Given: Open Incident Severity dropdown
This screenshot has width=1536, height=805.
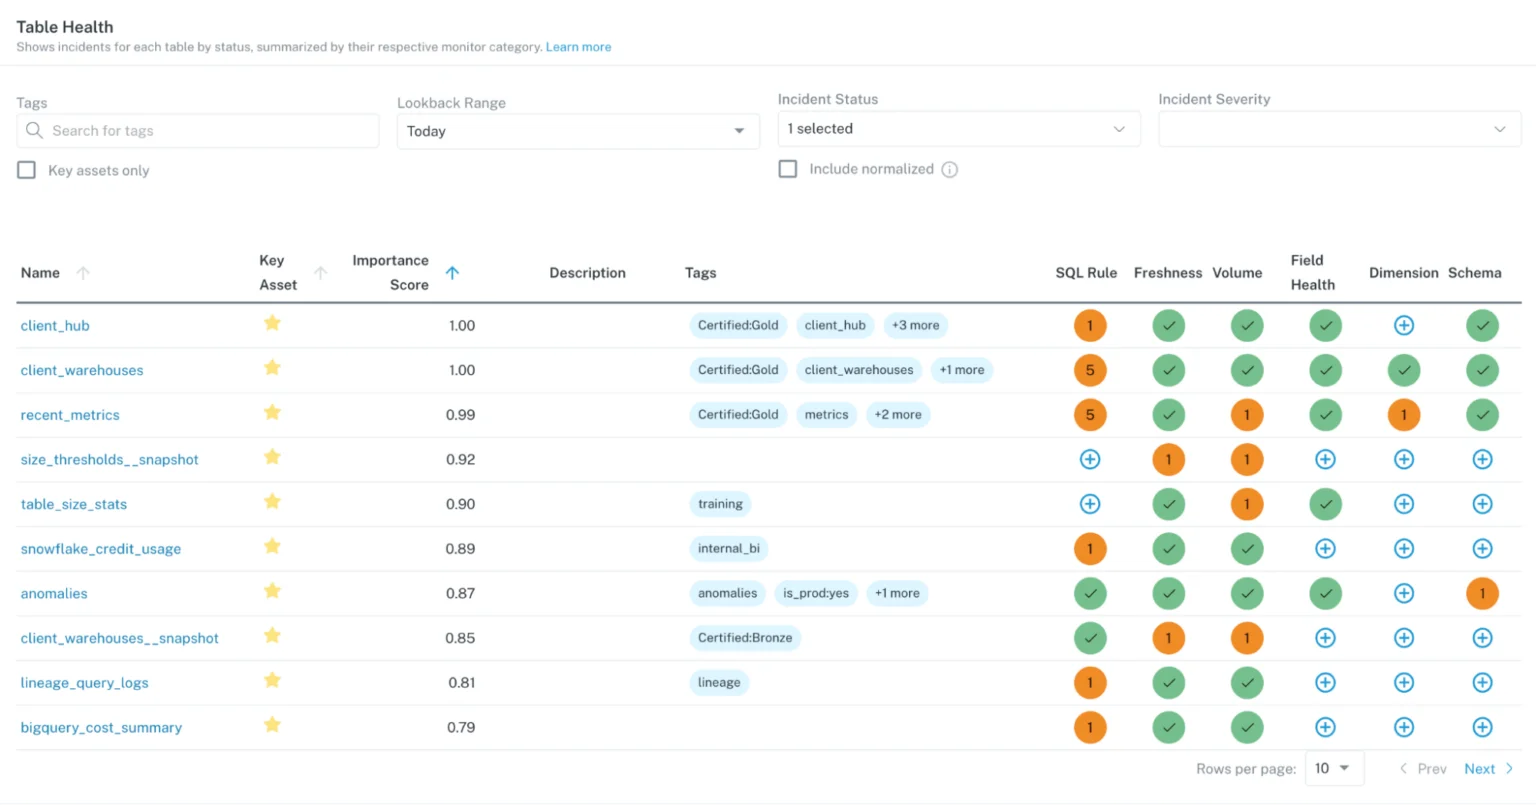Looking at the screenshot, I should (x=1340, y=129).
